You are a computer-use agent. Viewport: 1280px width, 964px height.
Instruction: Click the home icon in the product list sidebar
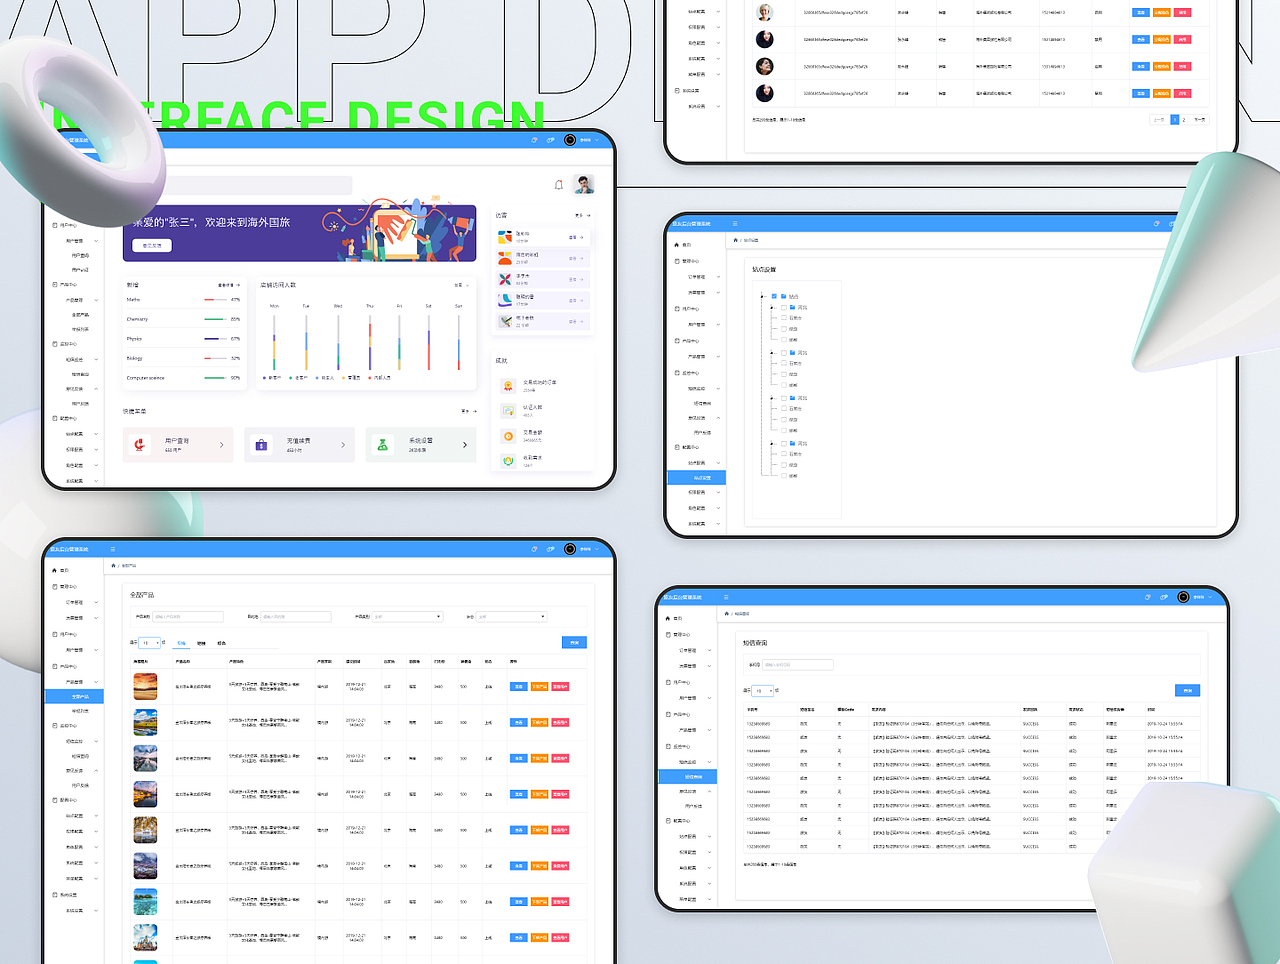(55, 570)
